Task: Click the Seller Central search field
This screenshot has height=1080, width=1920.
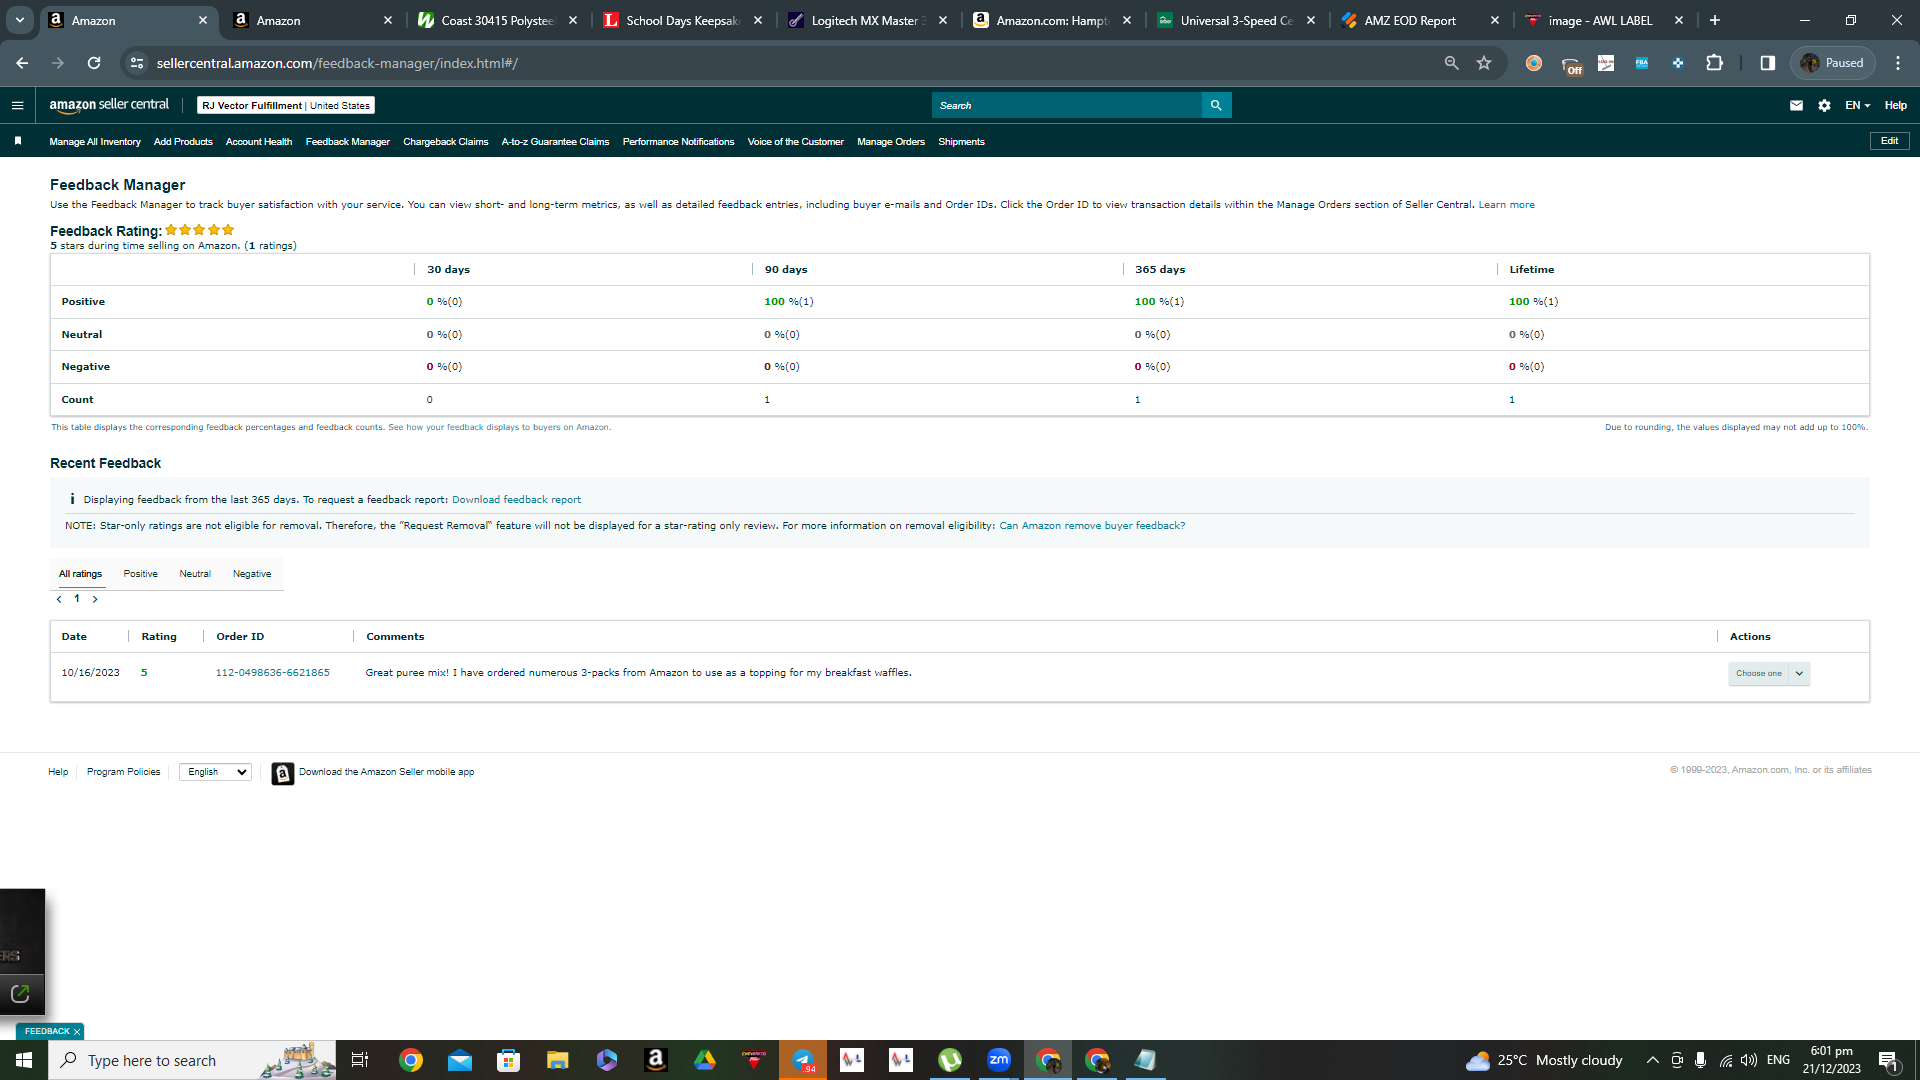Action: (1066, 105)
